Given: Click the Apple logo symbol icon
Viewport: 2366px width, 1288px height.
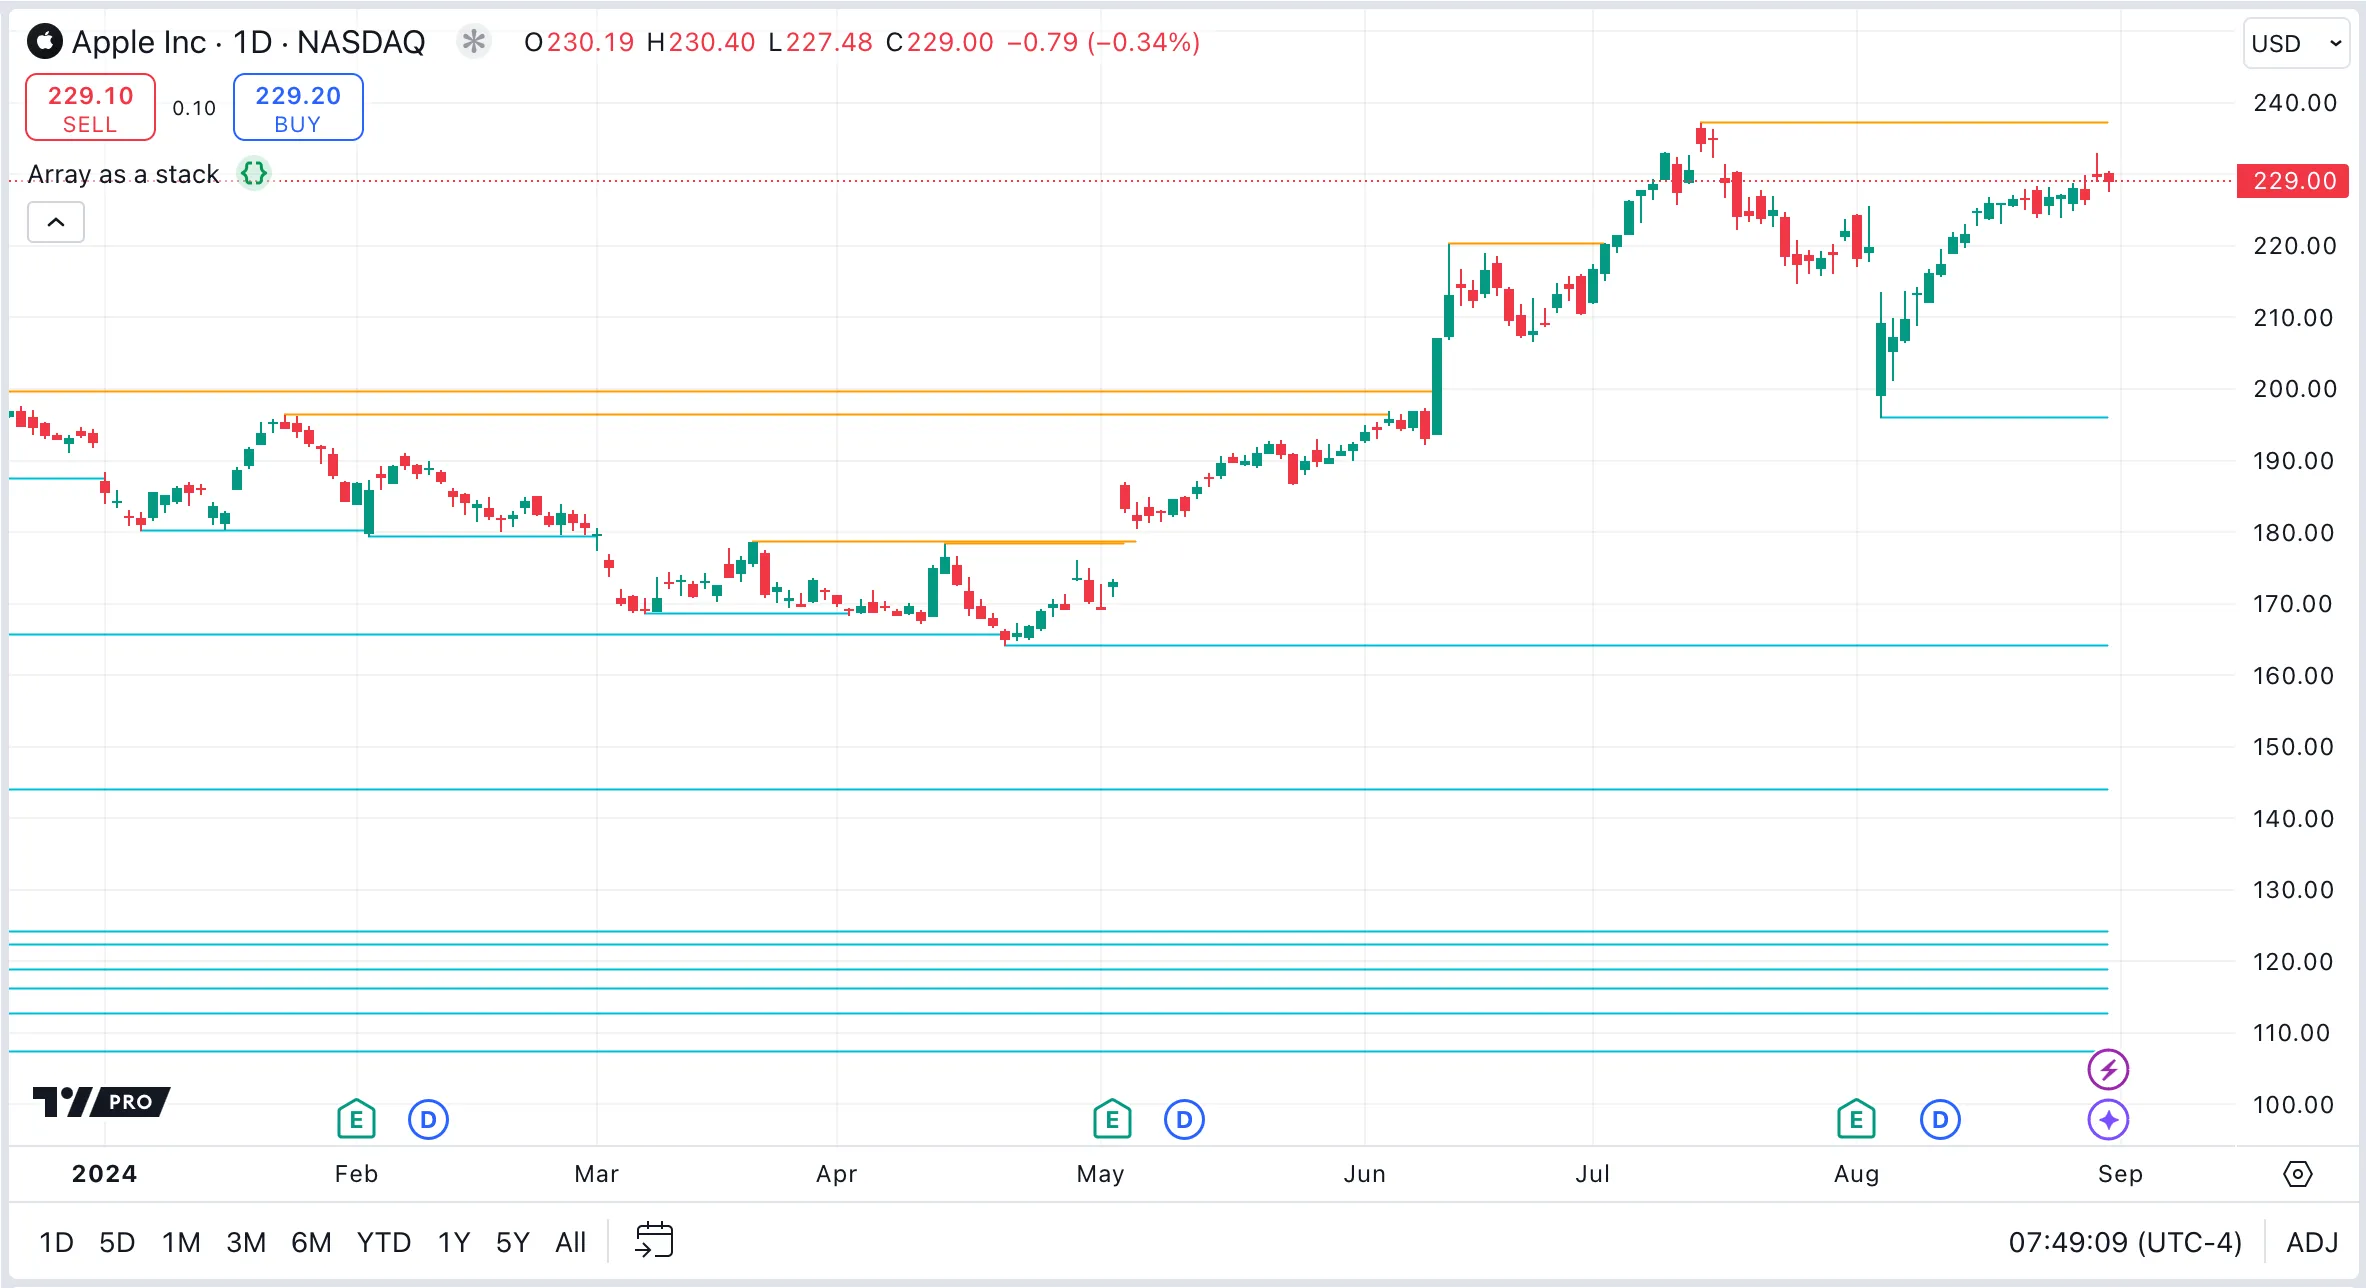Looking at the screenshot, I should click(x=44, y=42).
